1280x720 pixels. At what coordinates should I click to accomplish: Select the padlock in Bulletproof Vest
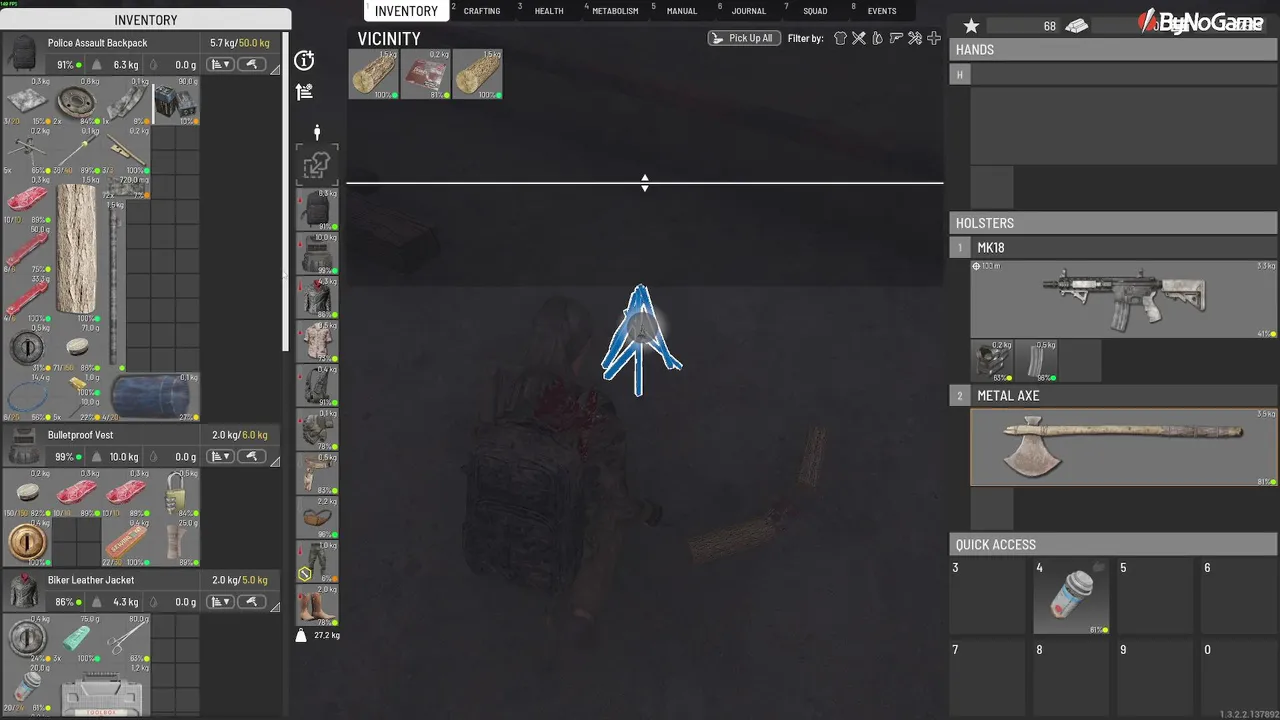point(176,492)
